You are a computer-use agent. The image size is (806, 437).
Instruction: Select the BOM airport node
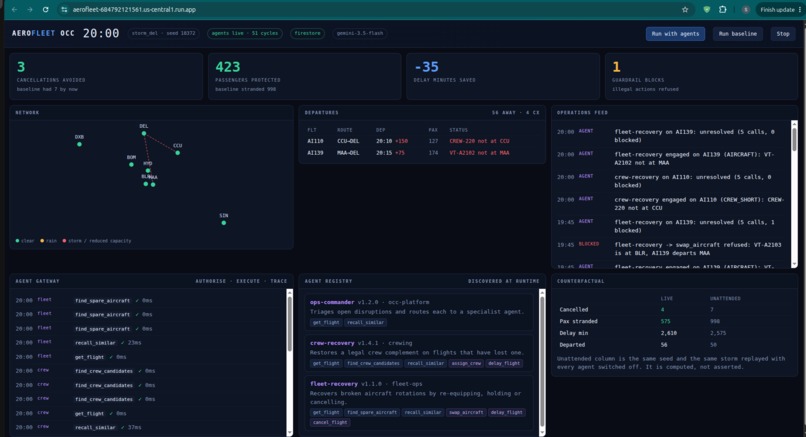tap(131, 165)
